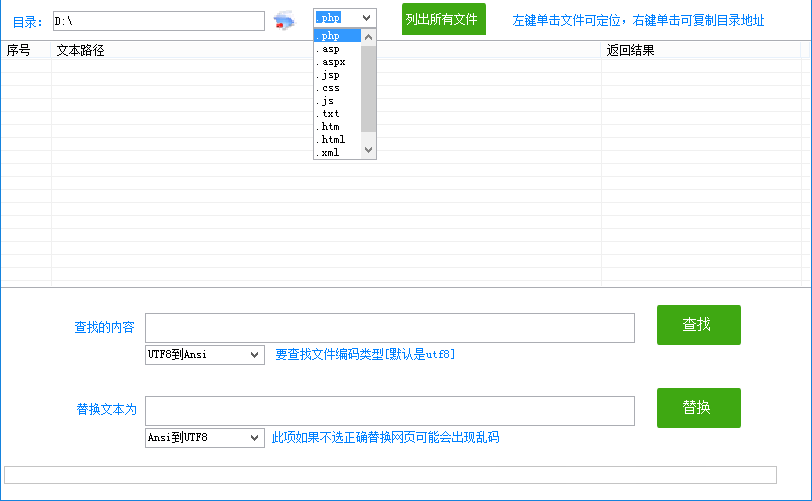This screenshot has height=501, width=812.
Task: Choose .aspx file extension option
Action: (x=337, y=62)
